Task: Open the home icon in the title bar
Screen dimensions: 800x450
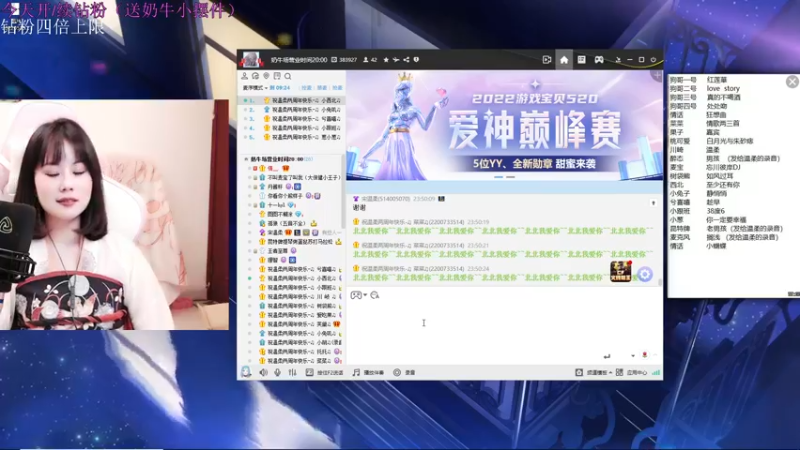Action: (564, 60)
